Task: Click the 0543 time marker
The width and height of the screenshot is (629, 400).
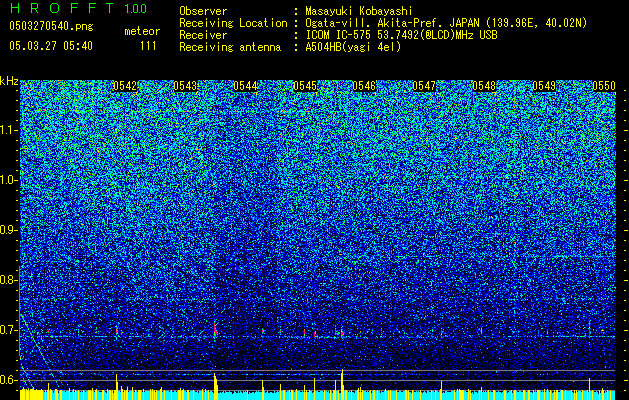Action: point(185,86)
